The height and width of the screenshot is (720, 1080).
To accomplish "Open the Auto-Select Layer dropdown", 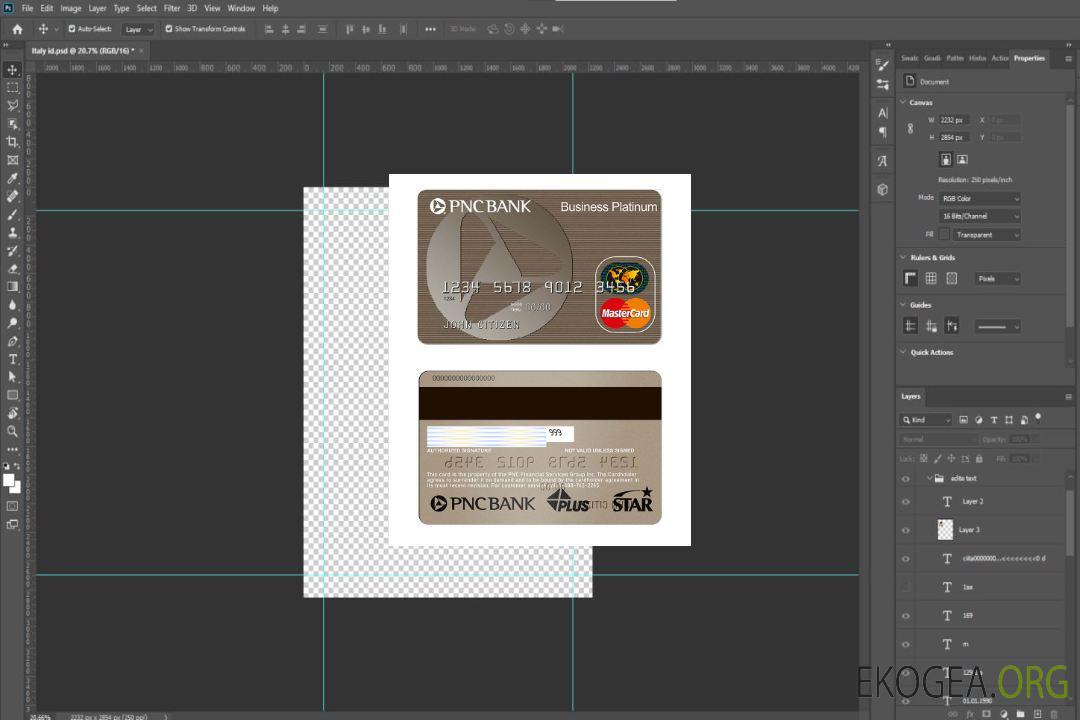I will coord(138,30).
